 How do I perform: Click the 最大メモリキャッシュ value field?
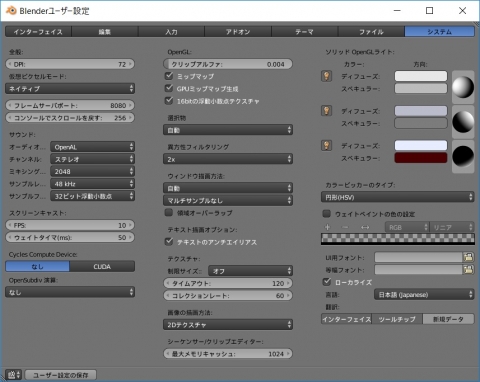(228, 353)
